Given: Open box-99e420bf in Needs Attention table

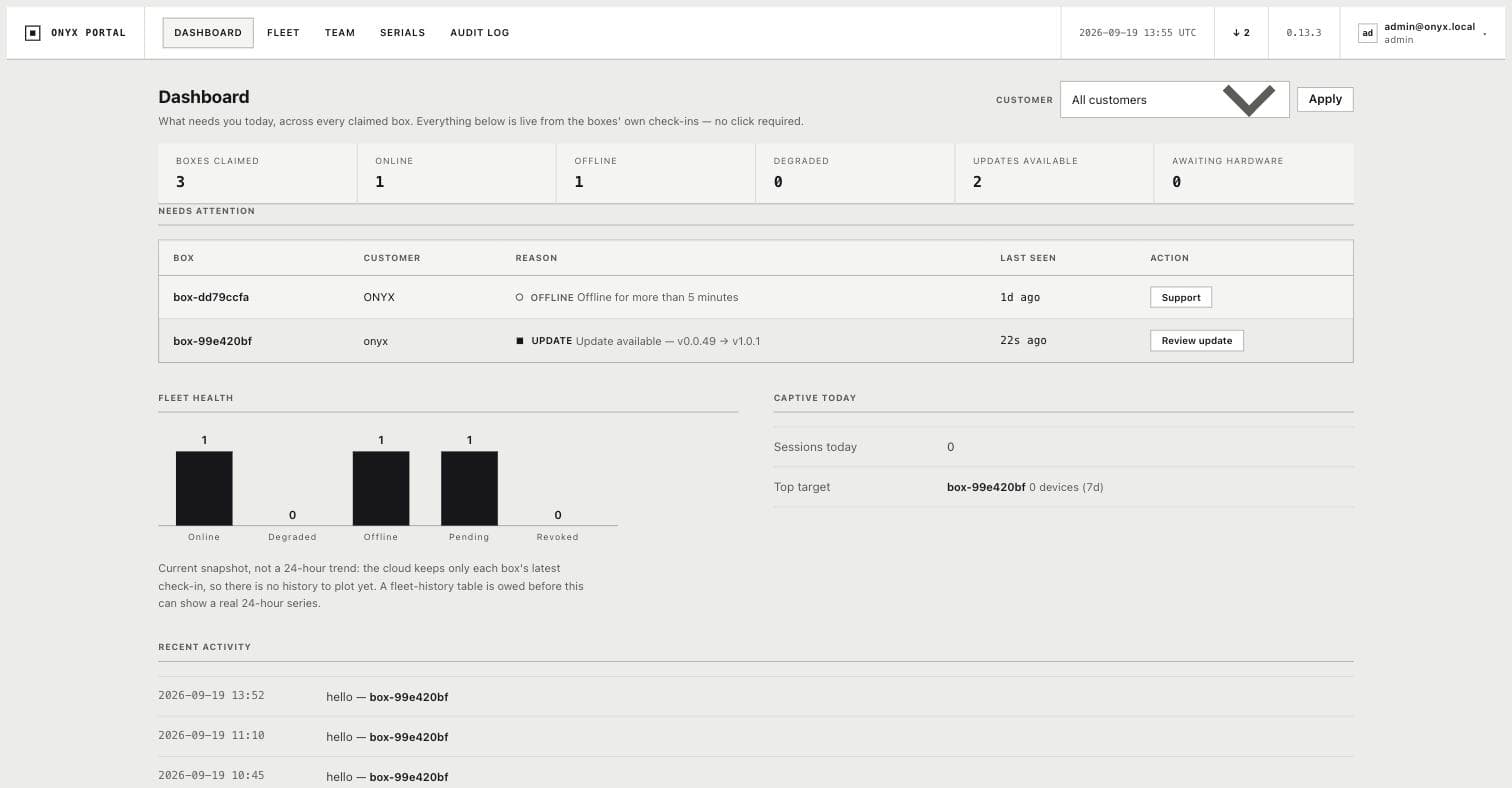Looking at the screenshot, I should 212,341.
